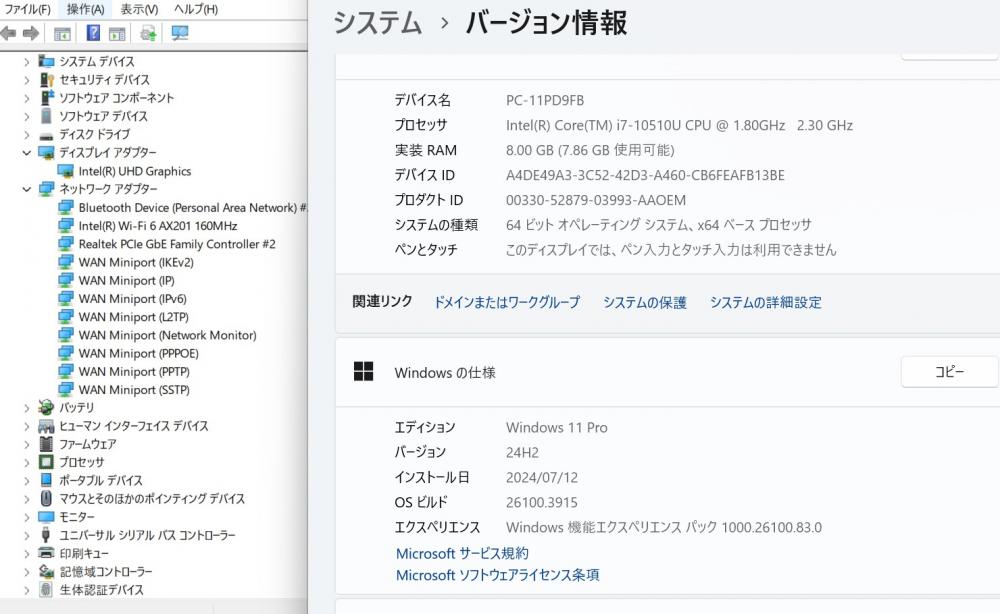Image resolution: width=1000 pixels, height=614 pixels.
Task: Expand the ポータブル デバイス node
Action: point(26,481)
